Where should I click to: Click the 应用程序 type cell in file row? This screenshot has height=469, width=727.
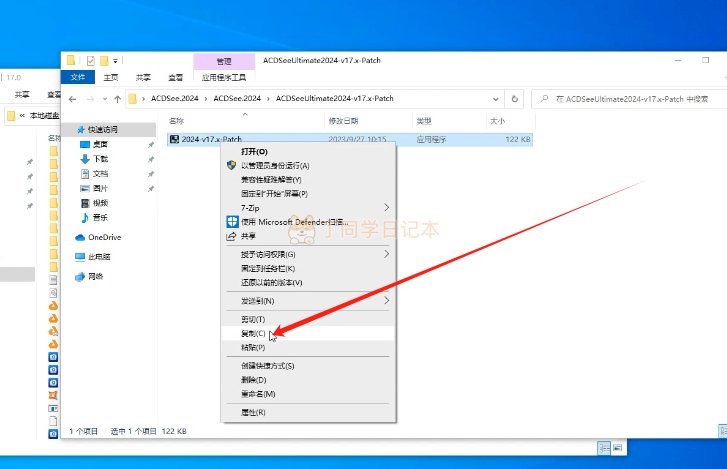pyautogui.click(x=431, y=139)
